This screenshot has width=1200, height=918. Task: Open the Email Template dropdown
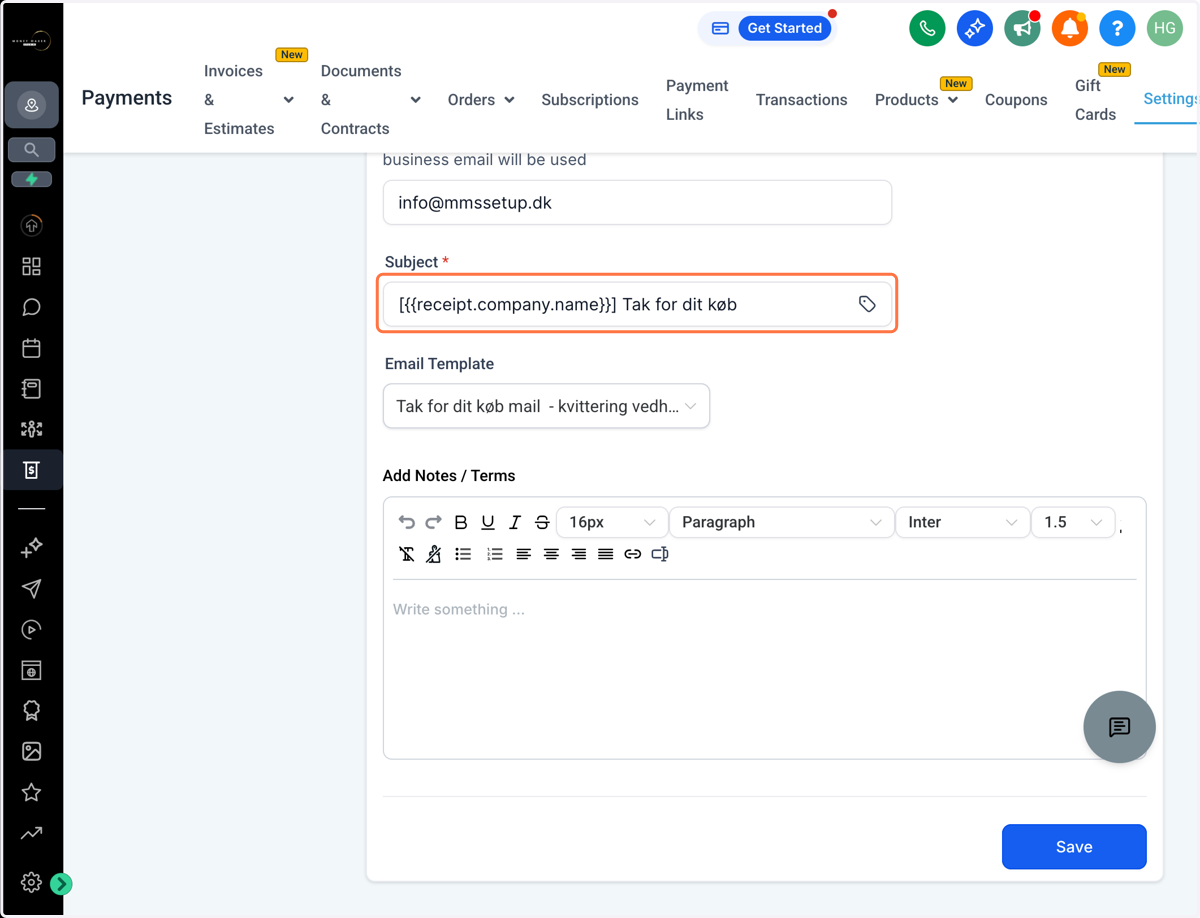pyautogui.click(x=546, y=406)
